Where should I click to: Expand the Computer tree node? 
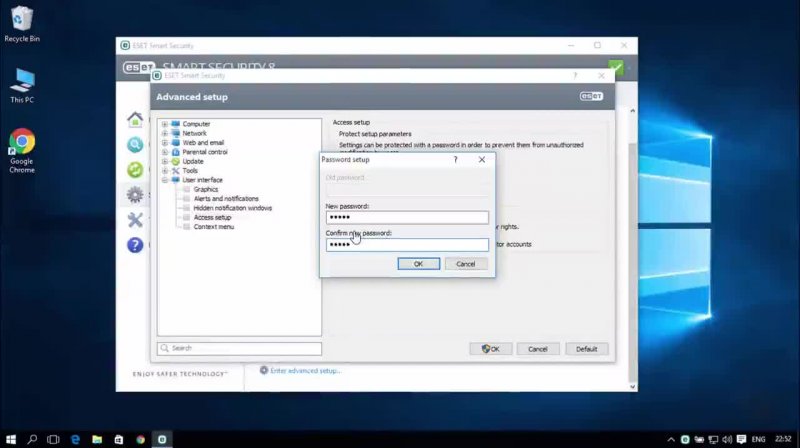point(165,124)
